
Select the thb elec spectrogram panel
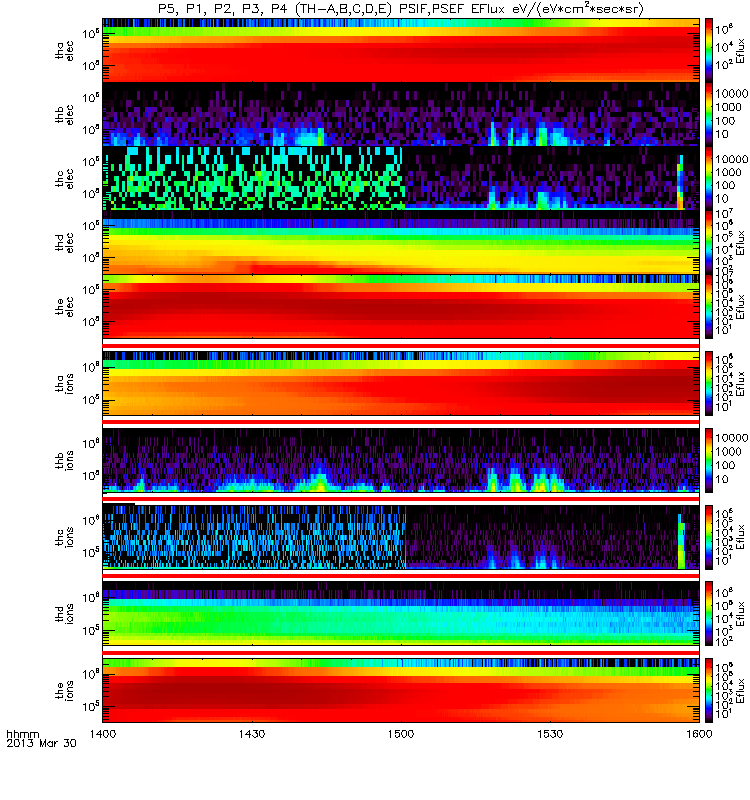pos(401,114)
